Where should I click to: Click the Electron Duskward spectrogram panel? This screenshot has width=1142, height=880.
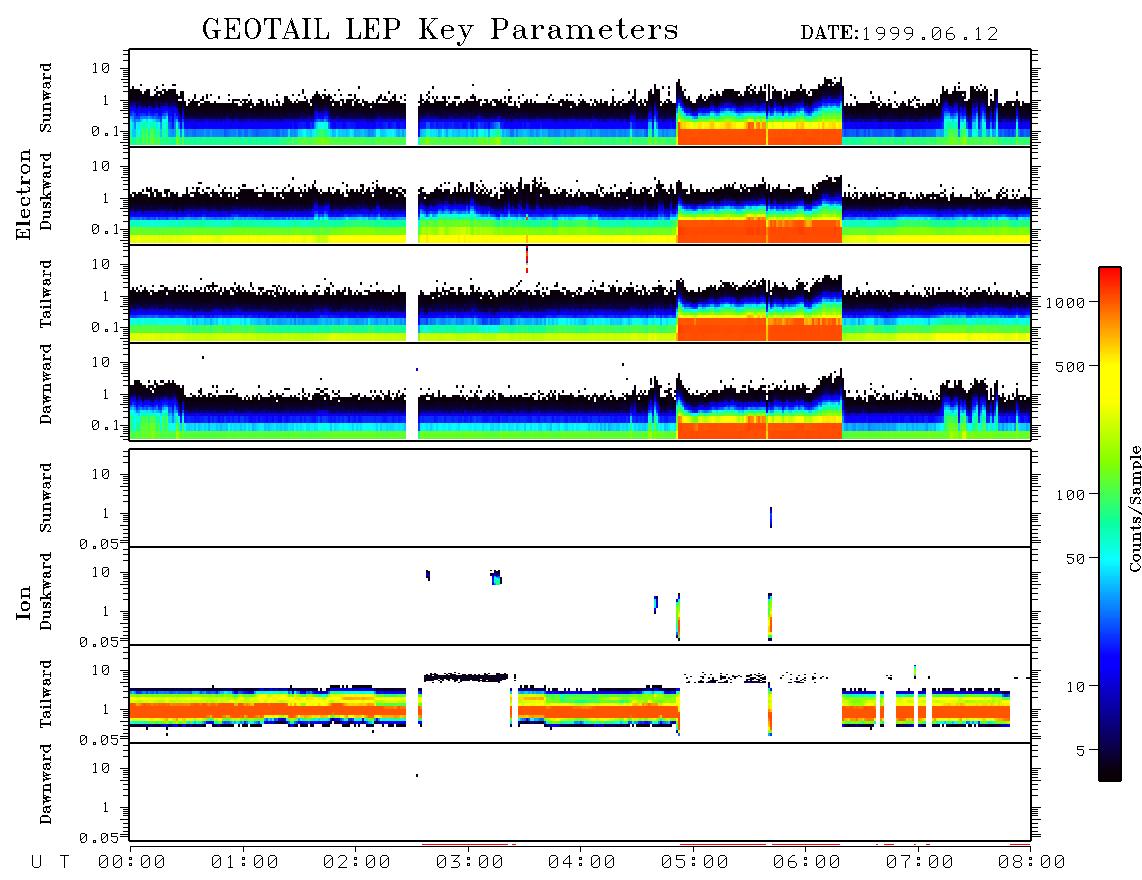tap(580, 195)
